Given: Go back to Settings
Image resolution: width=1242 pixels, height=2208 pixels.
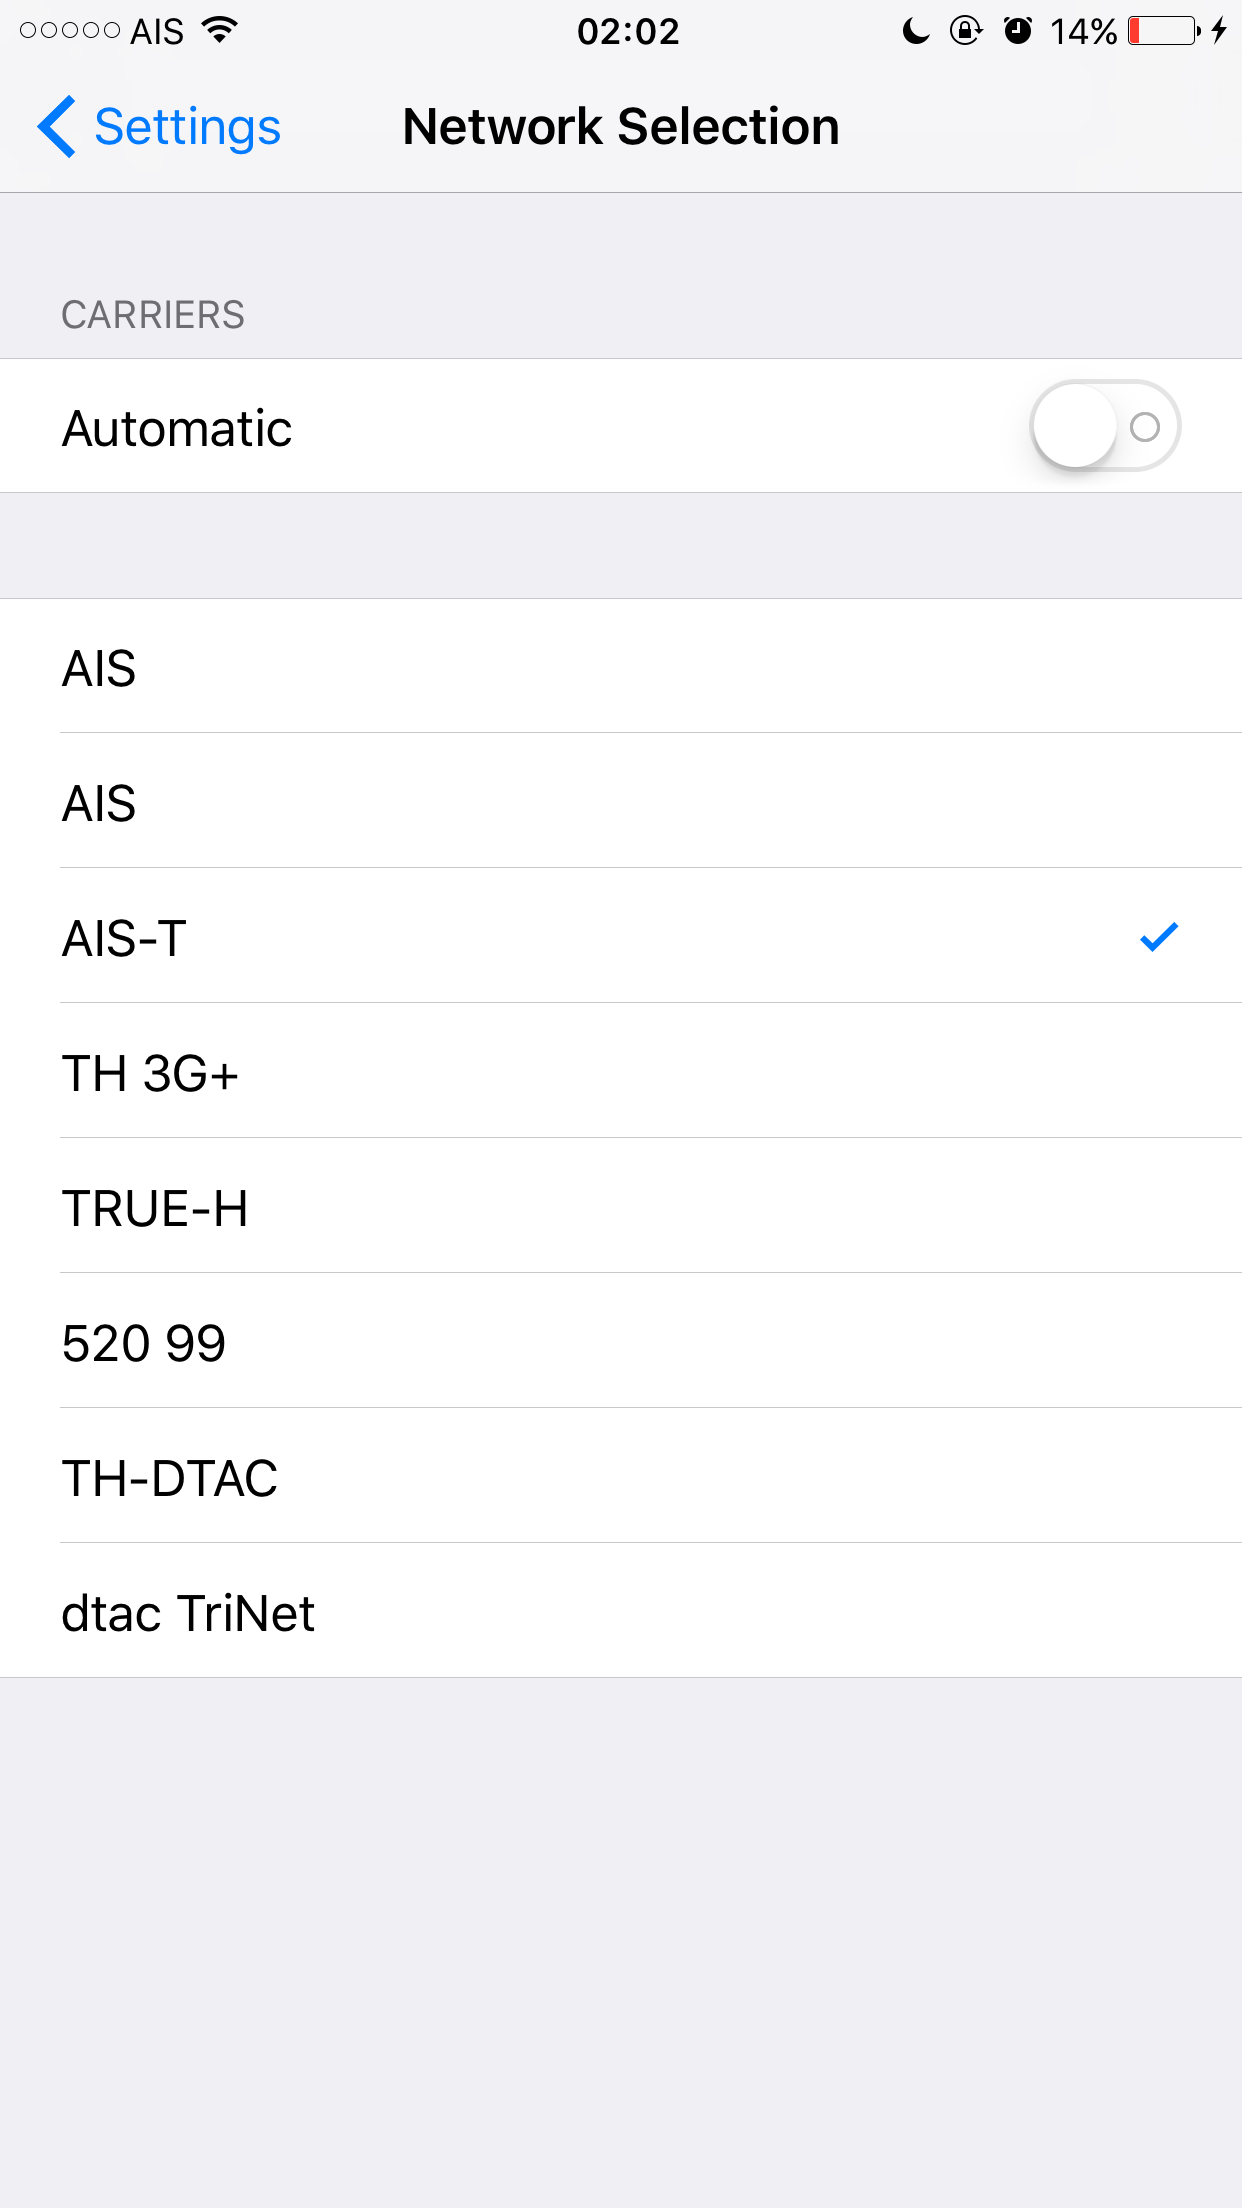Looking at the screenshot, I should pos(160,127).
